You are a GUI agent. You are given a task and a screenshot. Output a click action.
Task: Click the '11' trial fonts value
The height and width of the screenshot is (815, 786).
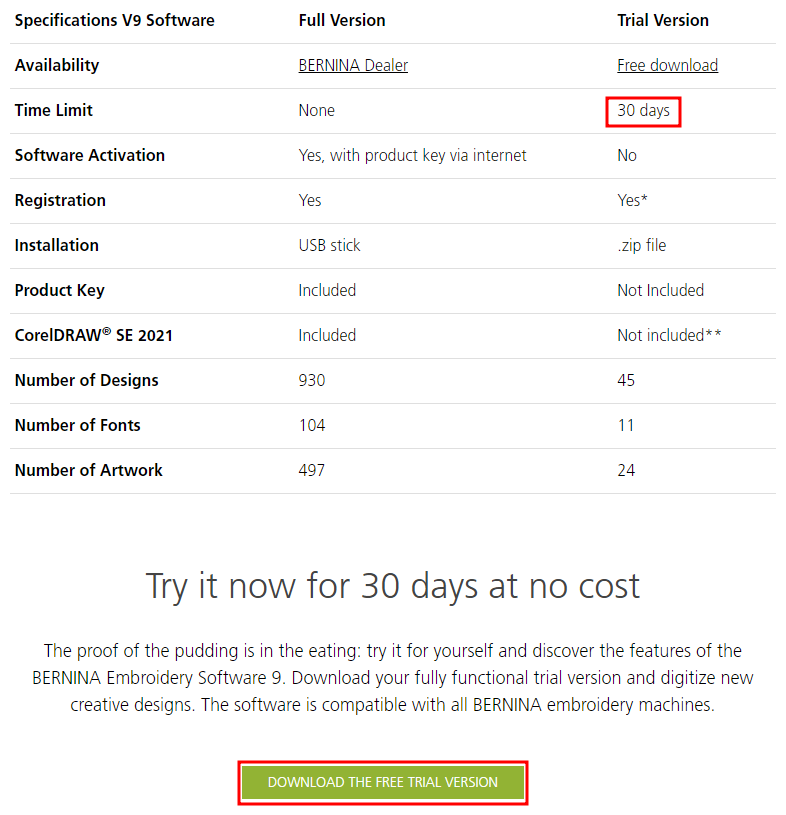(x=626, y=425)
